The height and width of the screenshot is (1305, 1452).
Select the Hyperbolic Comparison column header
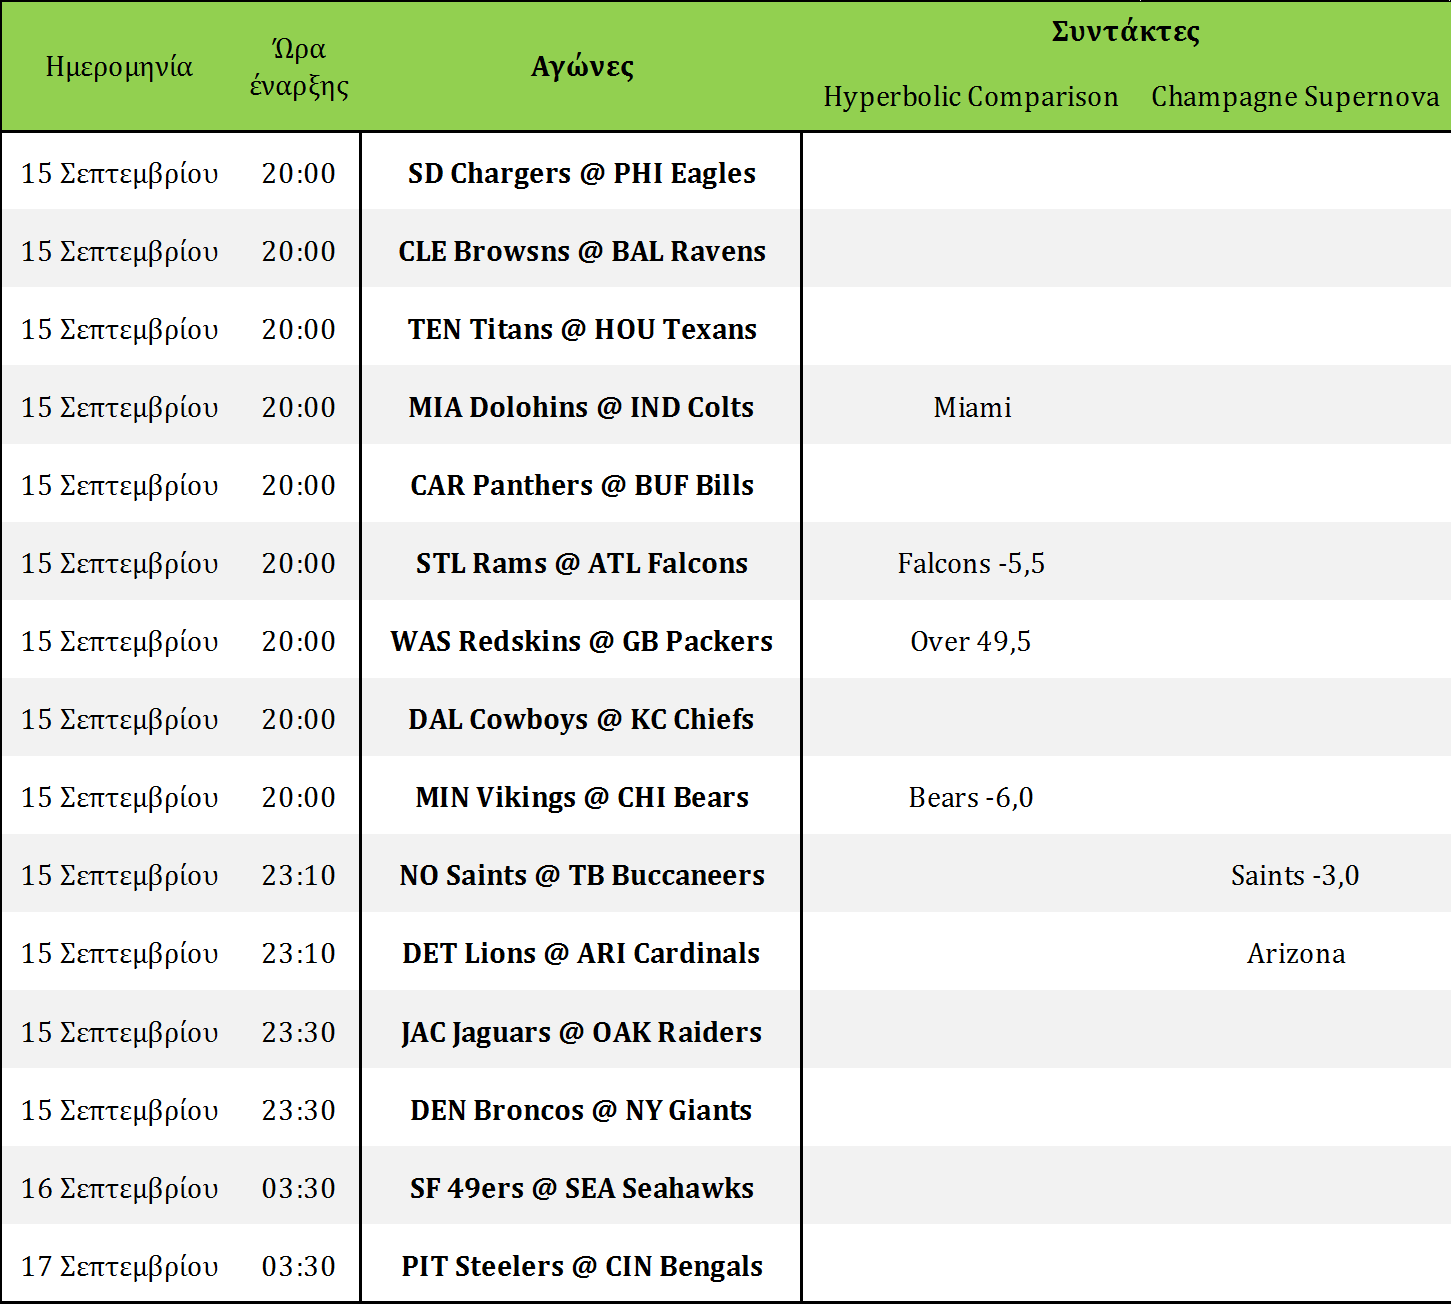[970, 97]
